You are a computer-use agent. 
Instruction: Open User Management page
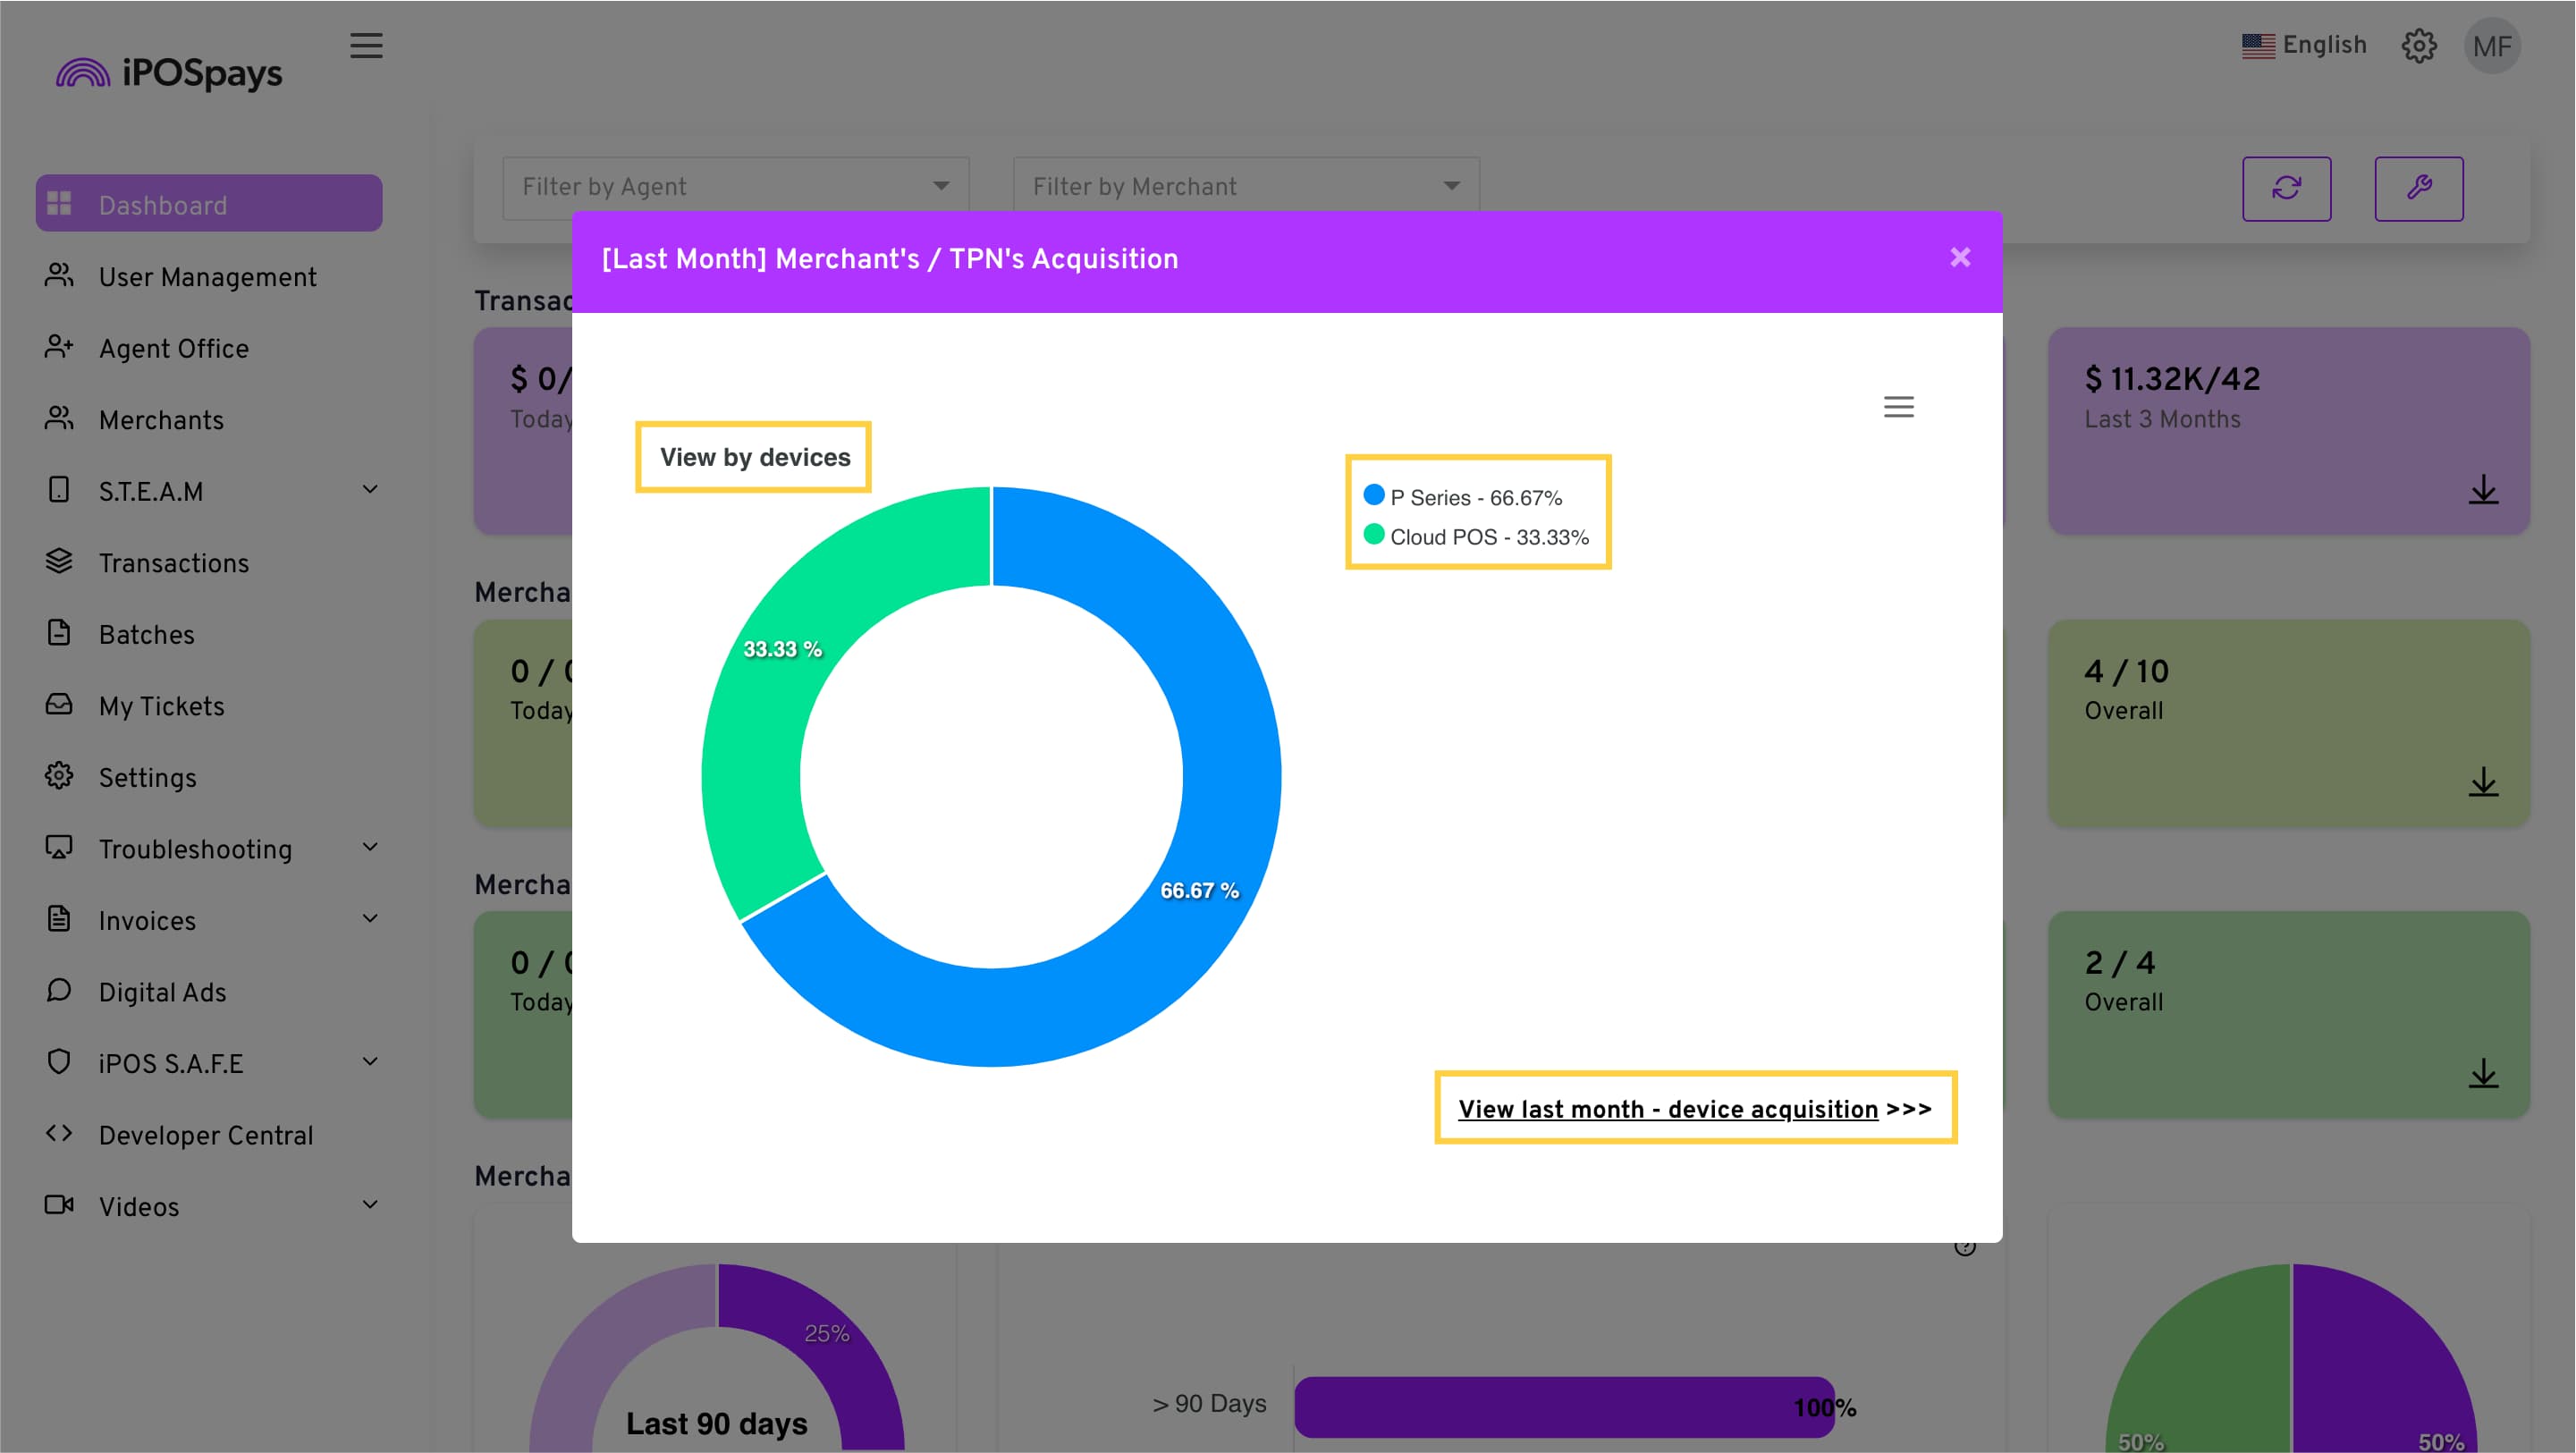tap(207, 277)
